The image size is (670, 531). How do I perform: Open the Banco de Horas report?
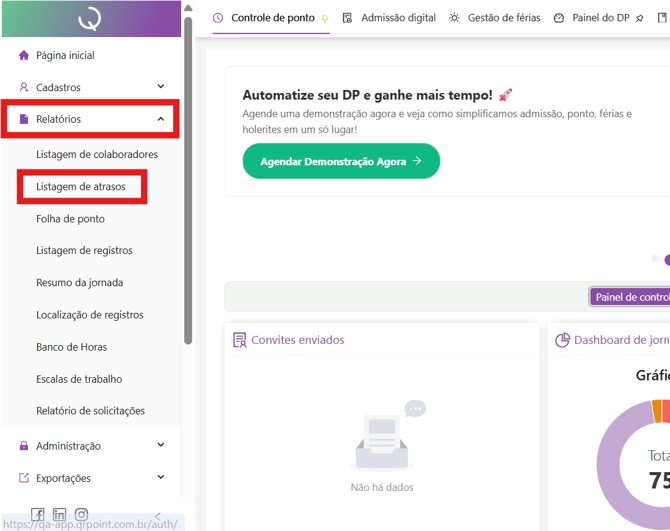[71, 347]
